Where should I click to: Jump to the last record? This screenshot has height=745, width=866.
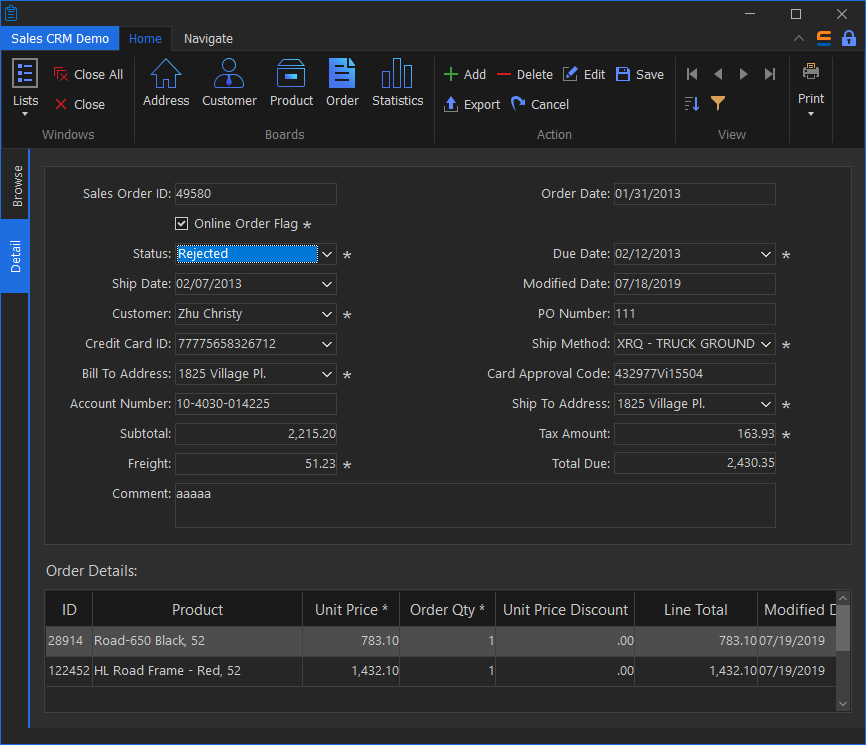pyautogui.click(x=769, y=74)
